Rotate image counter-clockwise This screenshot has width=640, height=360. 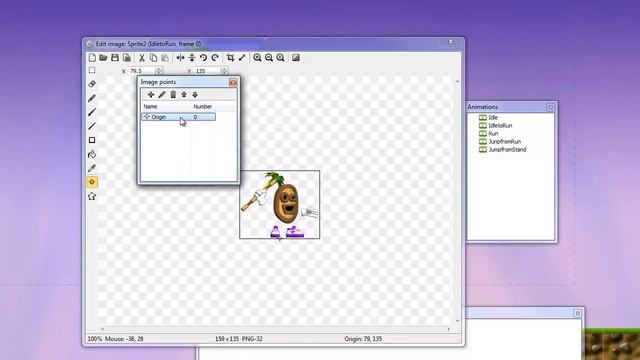(x=203, y=58)
